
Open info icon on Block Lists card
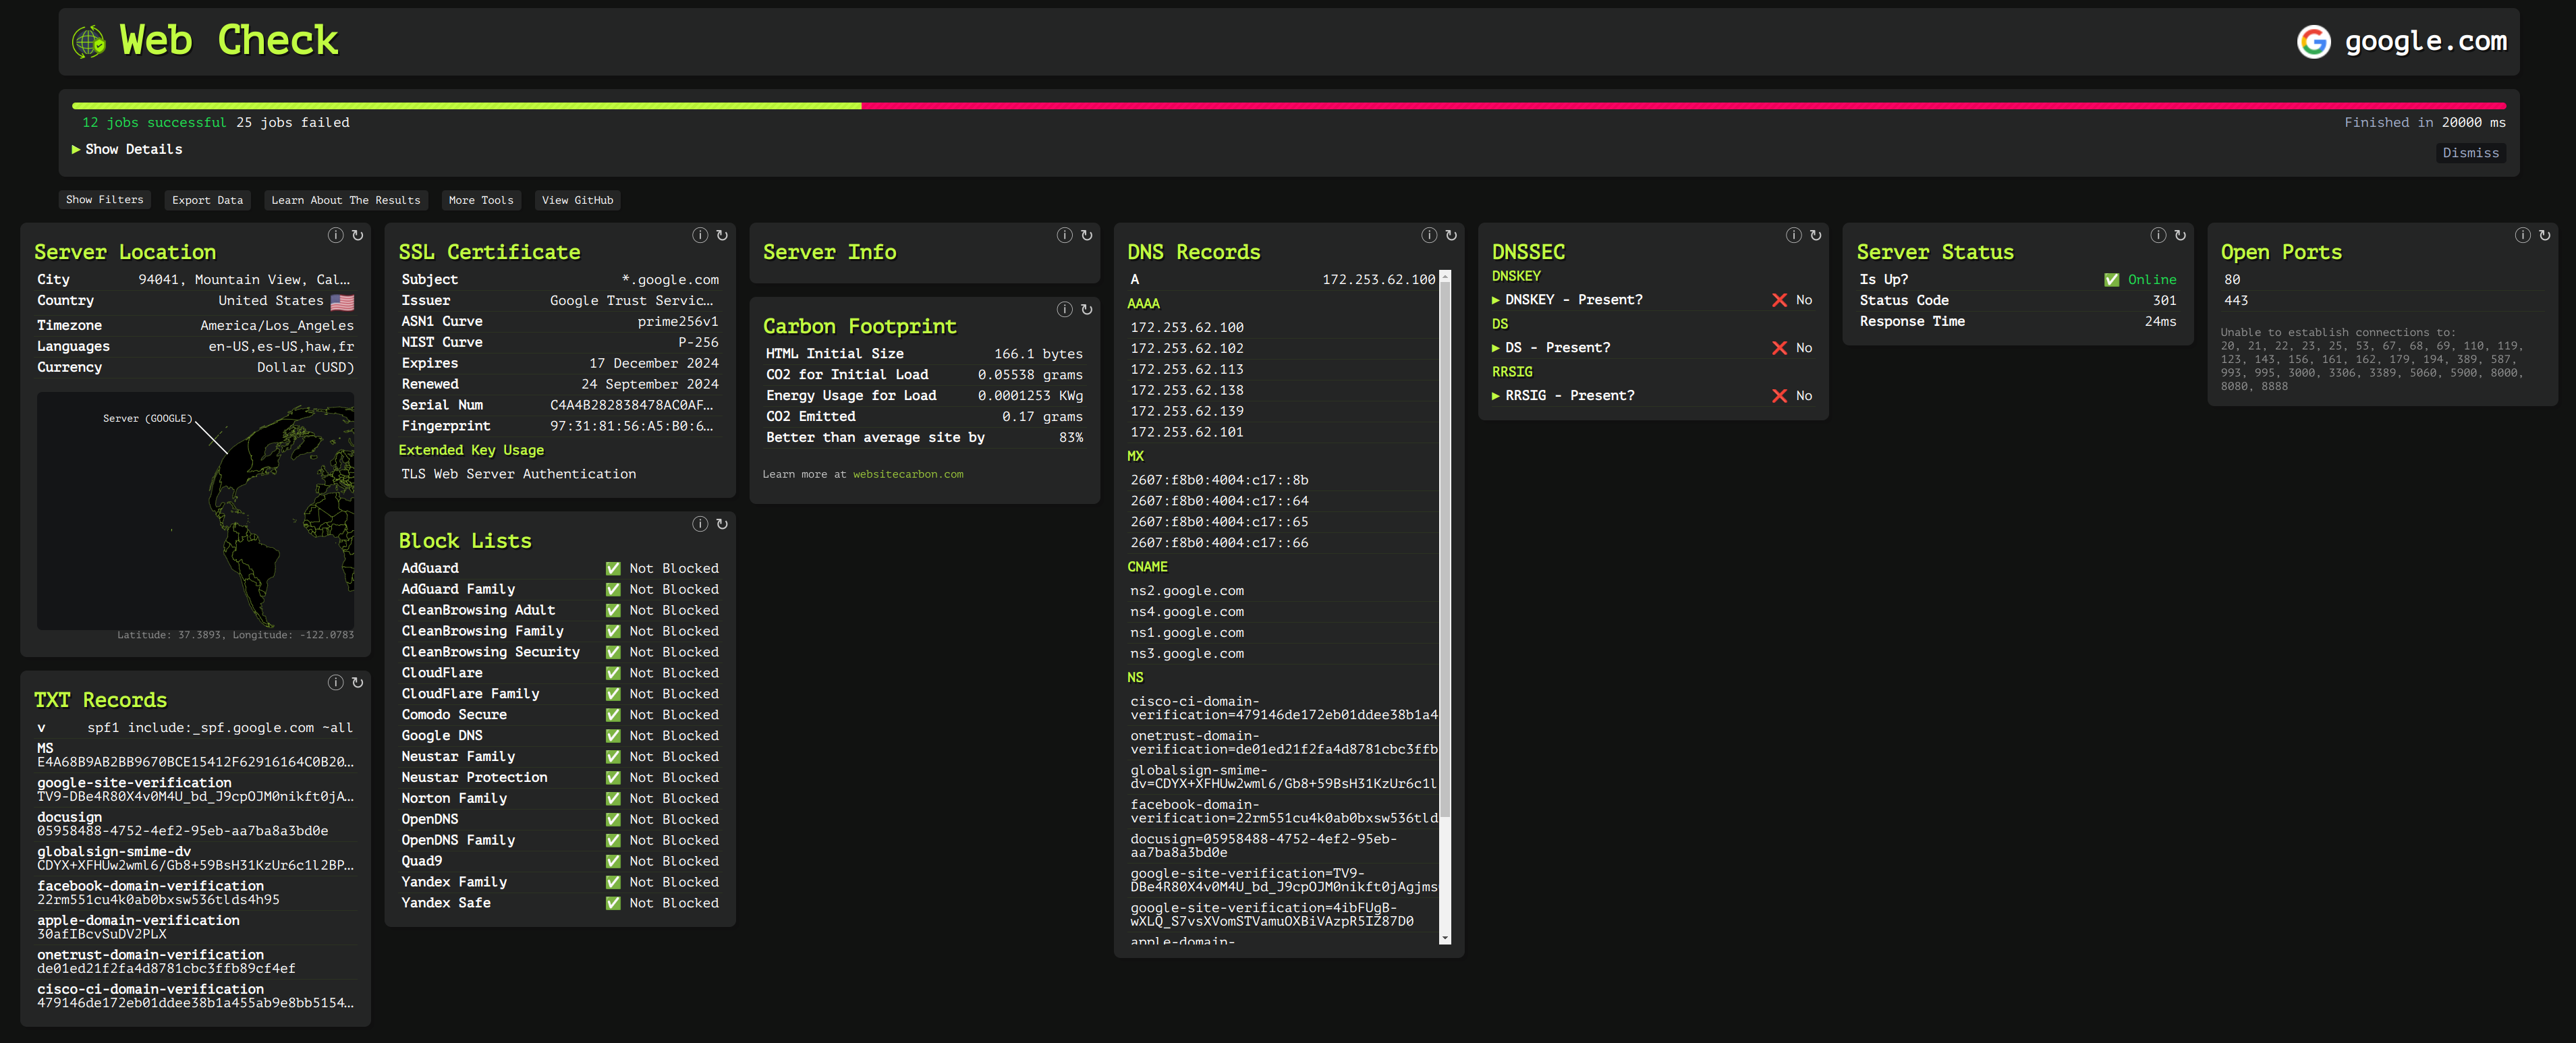tap(700, 524)
